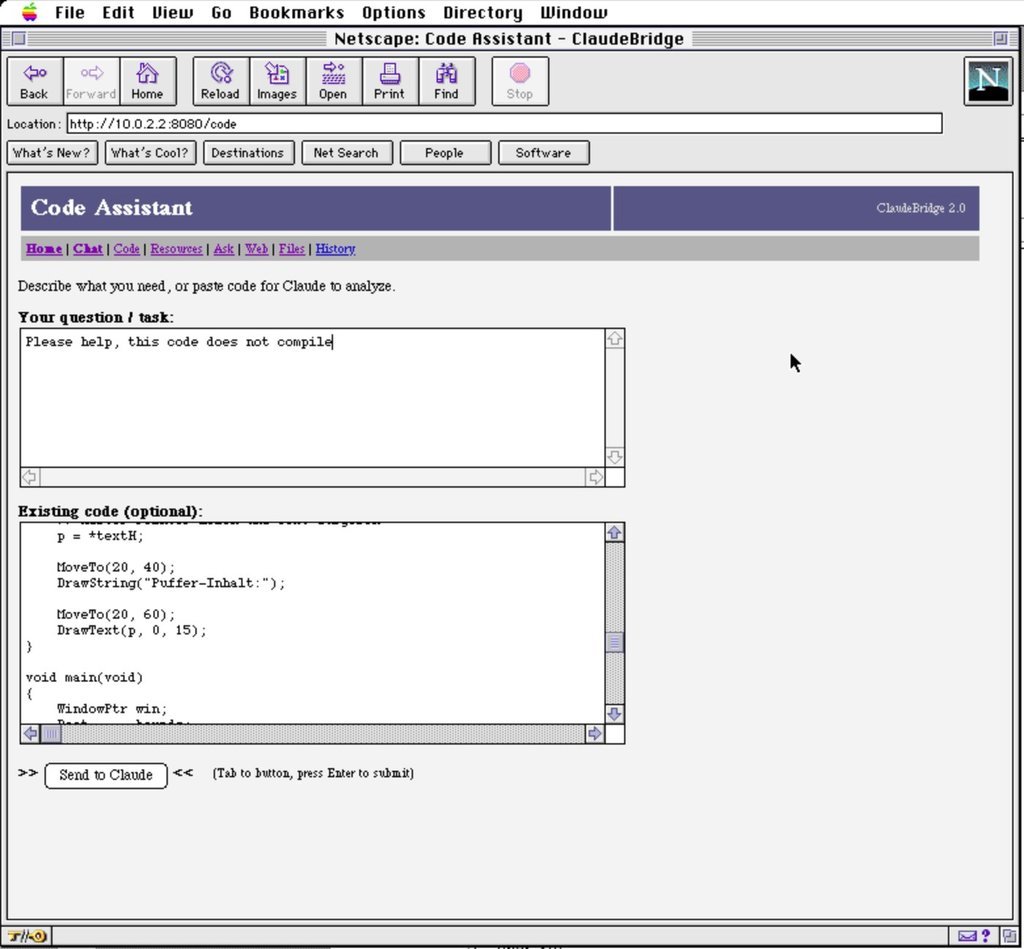Click code box scroll down arrow
The width and height of the screenshot is (1024, 949).
(615, 714)
